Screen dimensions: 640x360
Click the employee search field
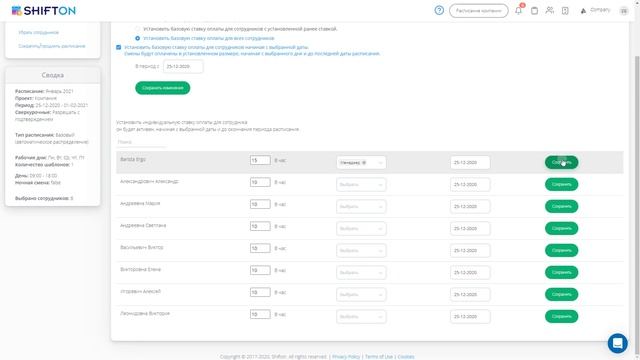point(141,142)
